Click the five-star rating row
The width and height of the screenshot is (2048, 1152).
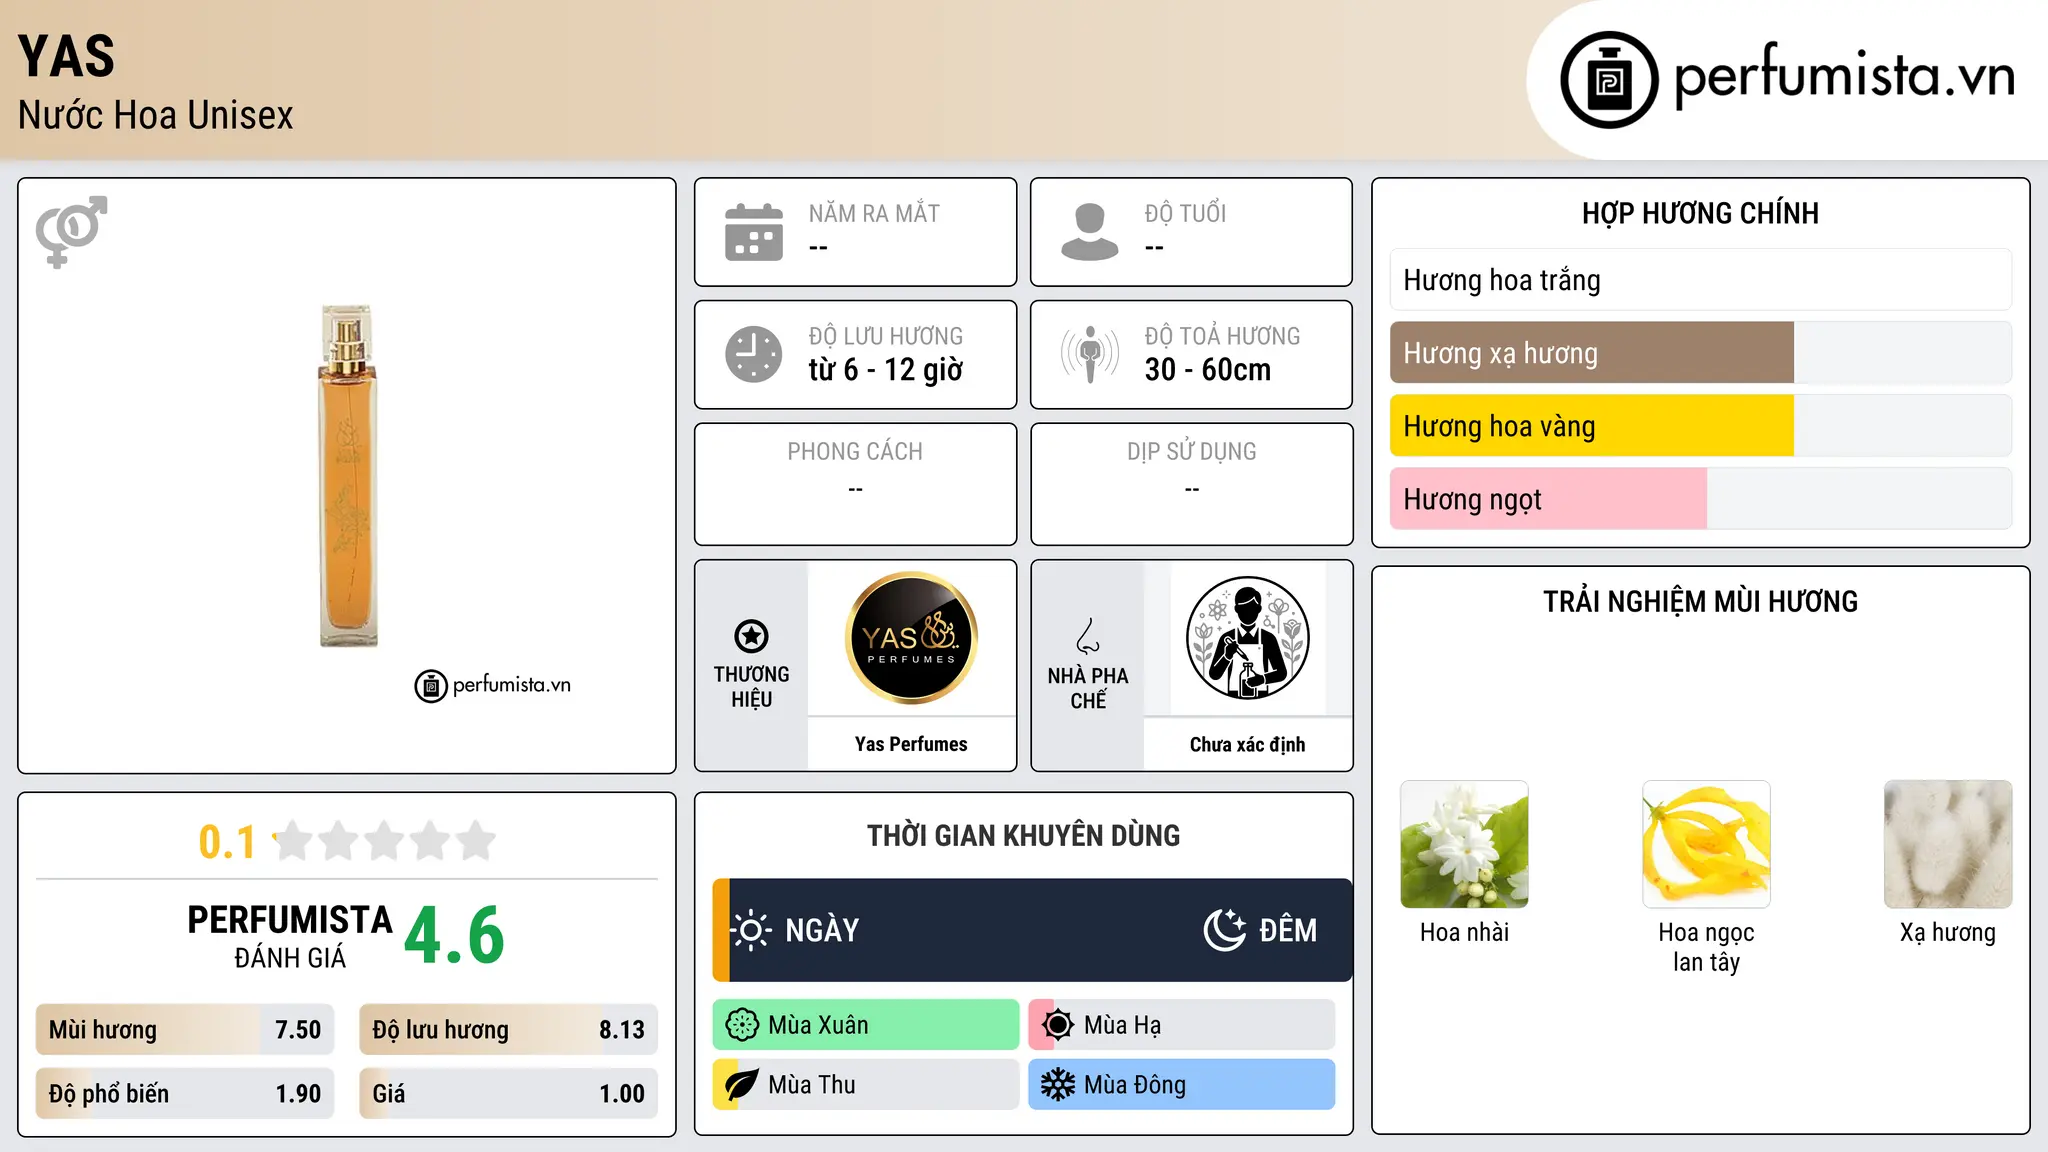384,841
